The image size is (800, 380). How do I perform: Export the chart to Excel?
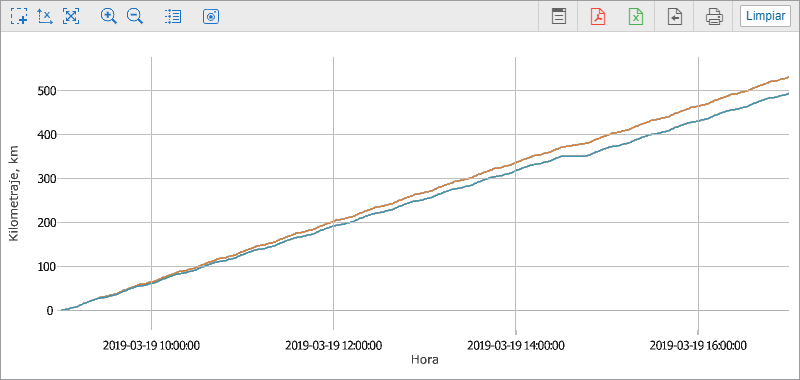(636, 16)
